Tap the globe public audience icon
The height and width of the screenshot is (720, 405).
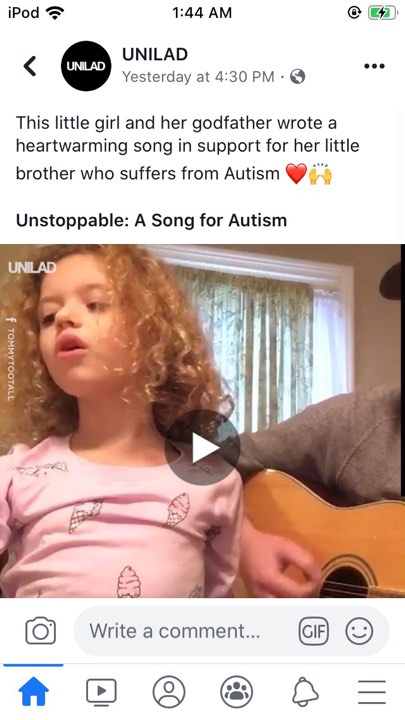(x=298, y=77)
